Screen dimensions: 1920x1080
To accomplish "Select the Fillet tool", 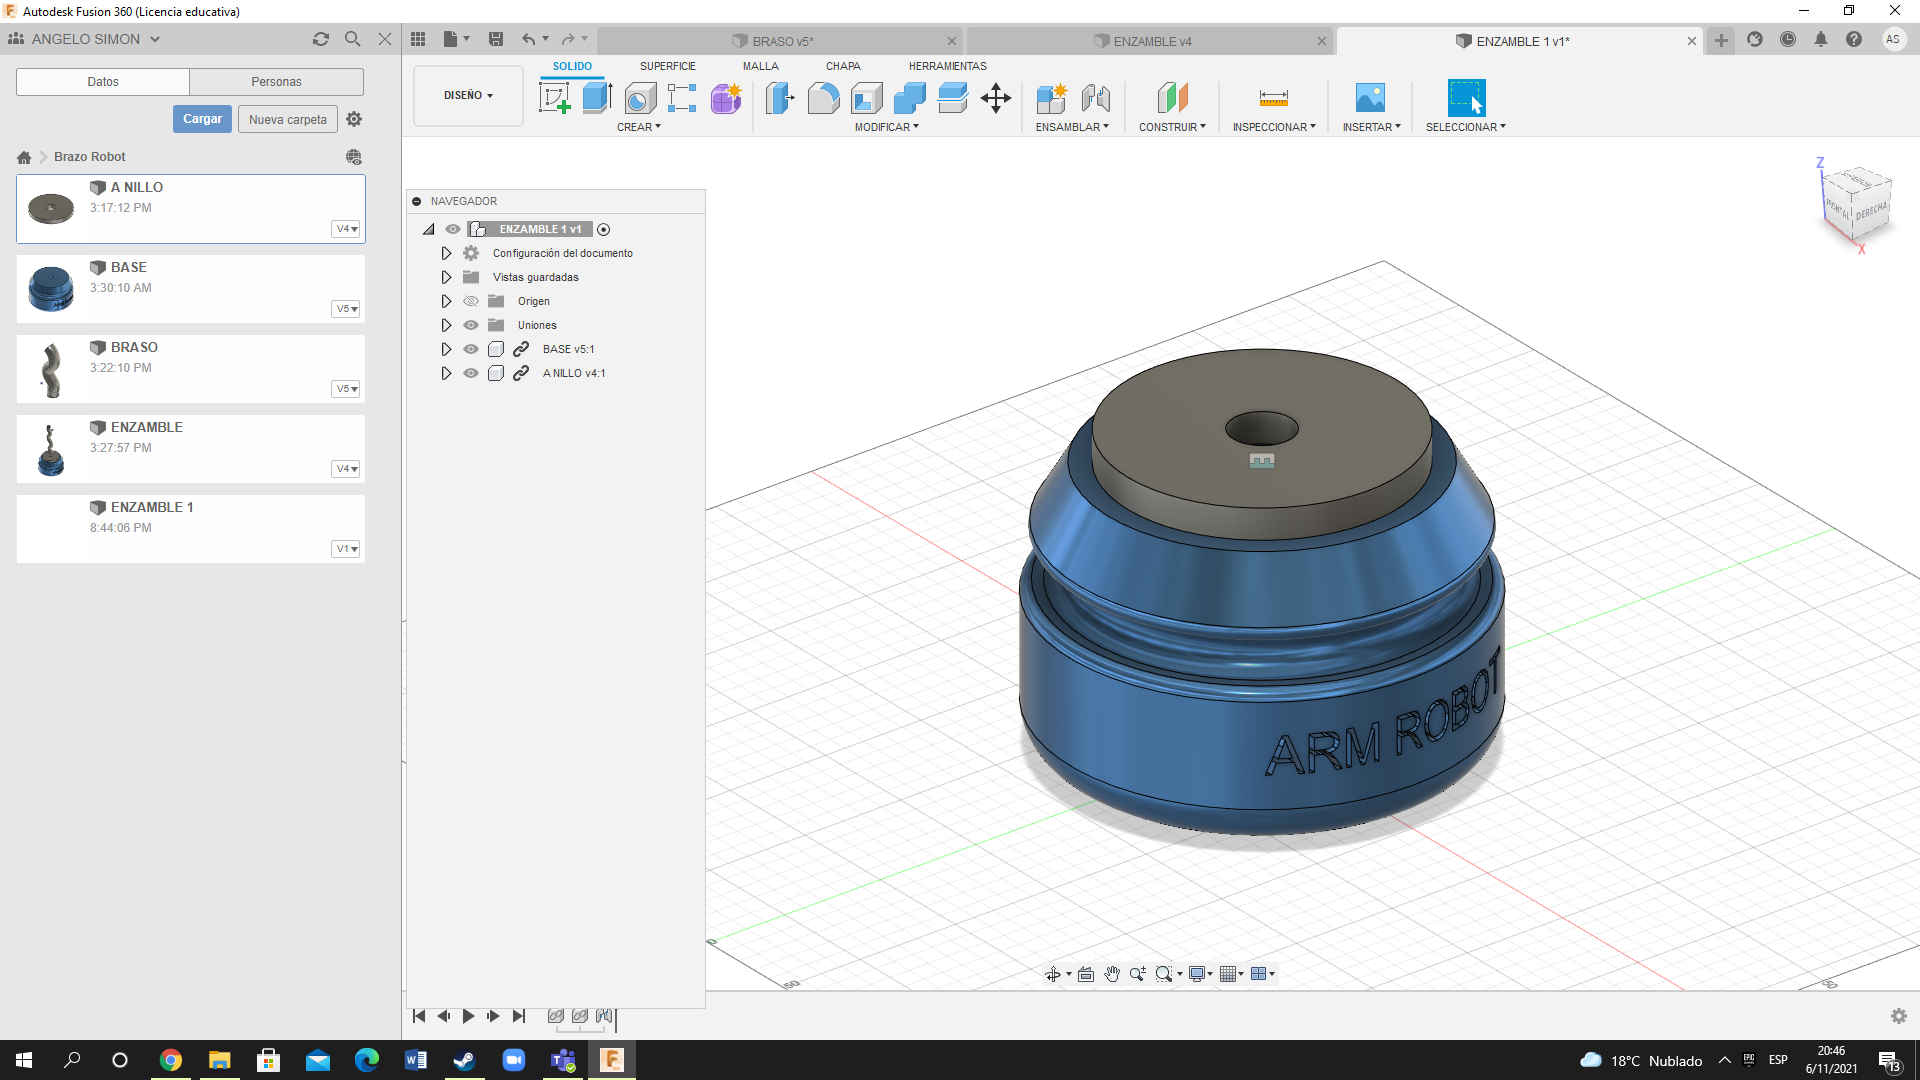I will click(x=823, y=98).
